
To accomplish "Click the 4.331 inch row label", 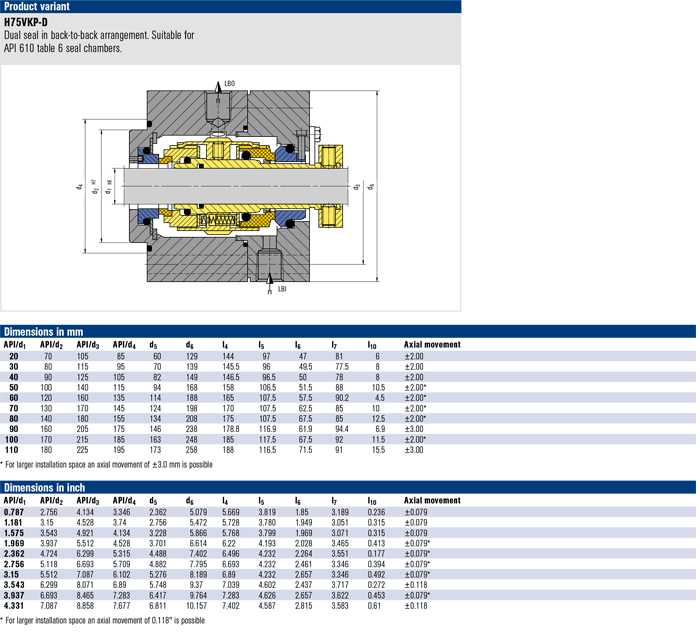I will [14, 607].
